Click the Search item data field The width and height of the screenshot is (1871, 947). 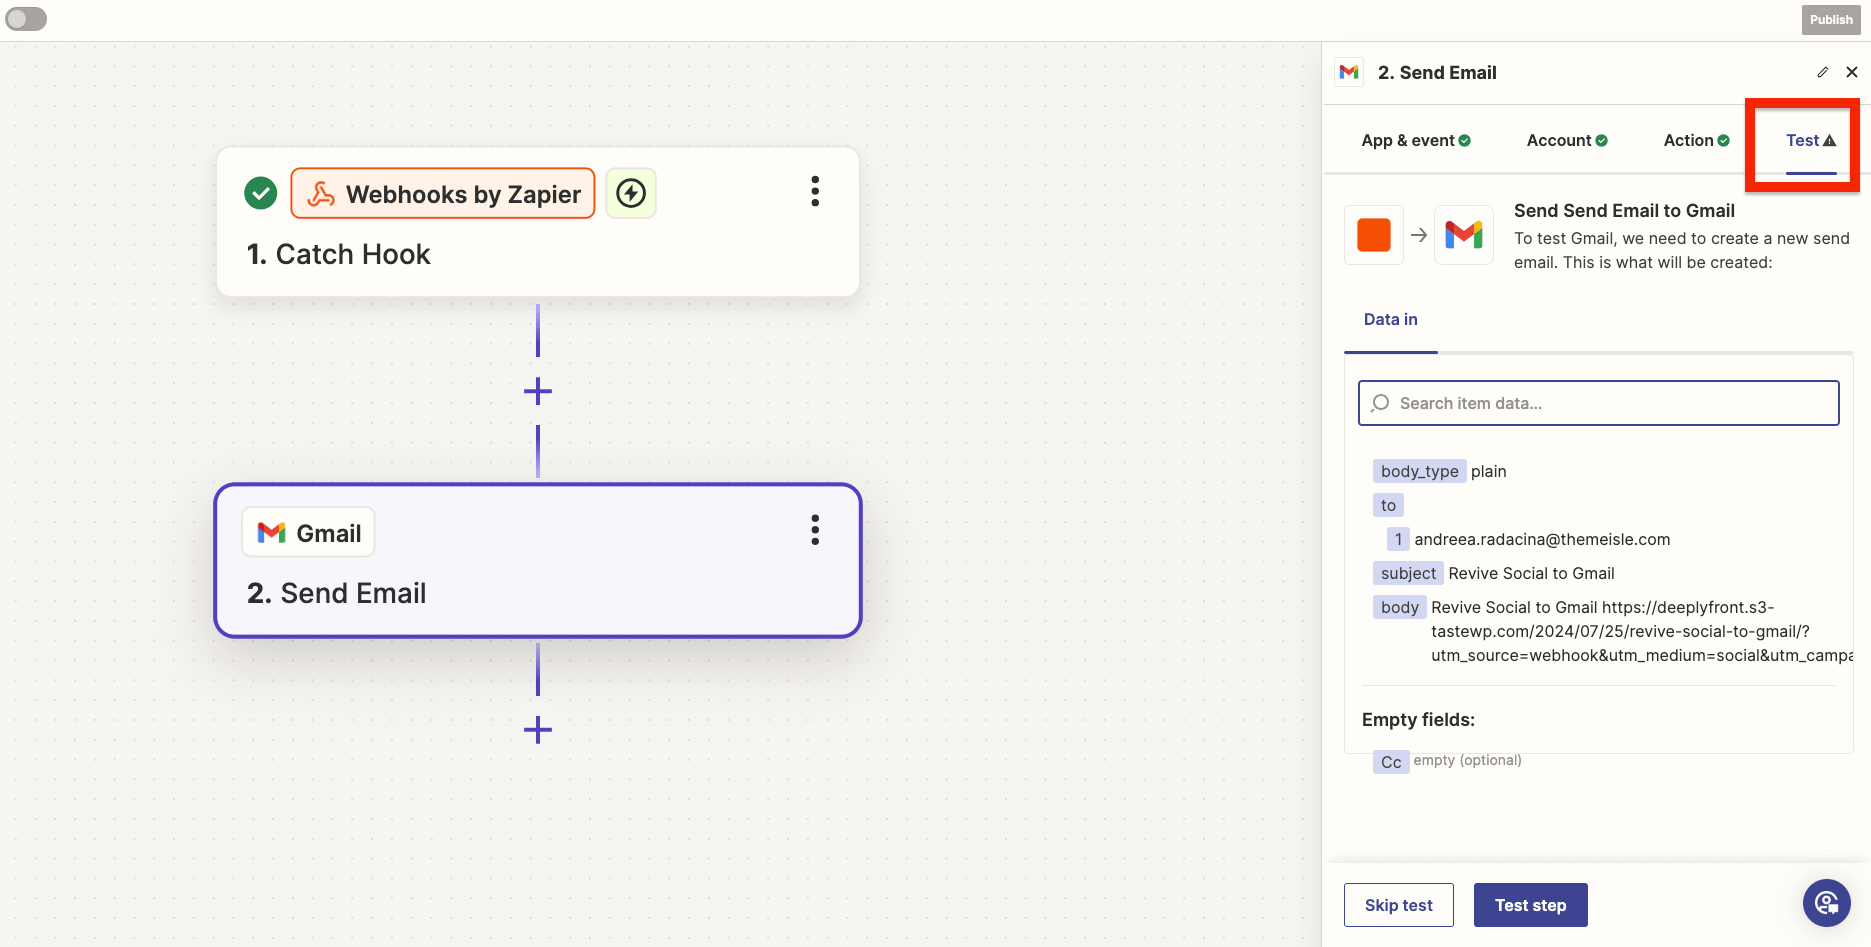[x=1598, y=403]
